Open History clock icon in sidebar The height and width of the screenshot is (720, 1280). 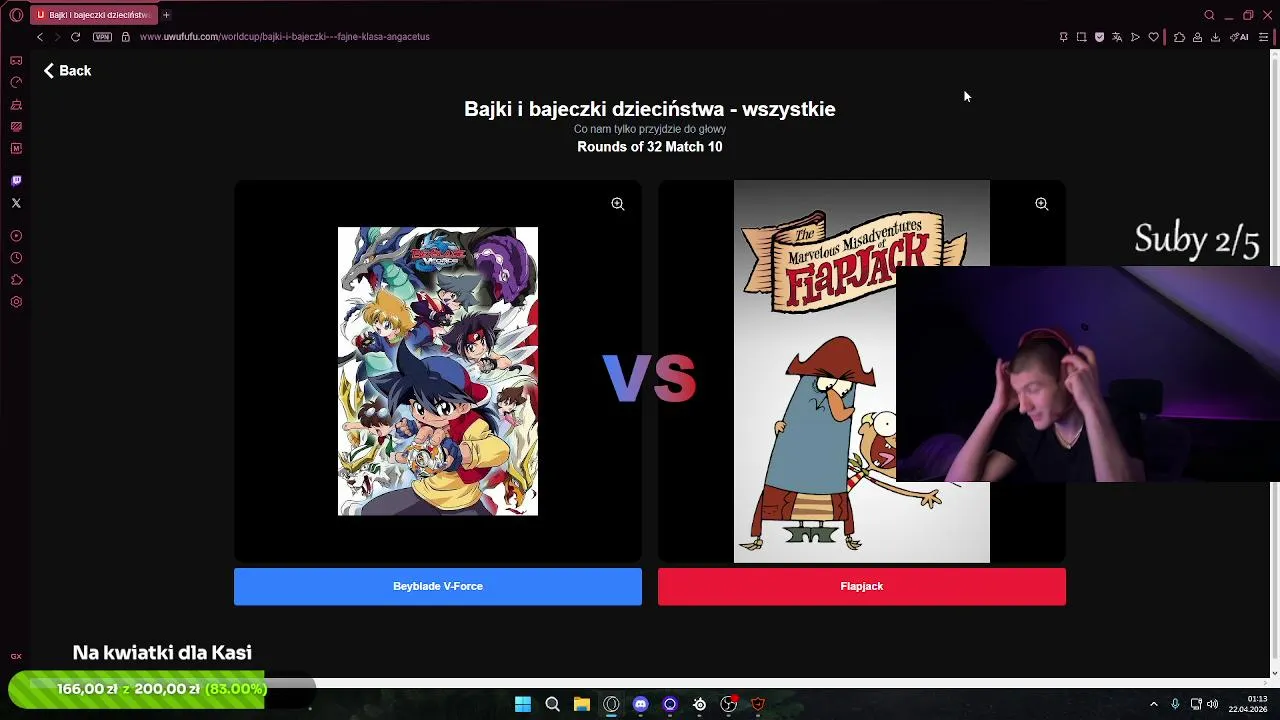(16, 258)
